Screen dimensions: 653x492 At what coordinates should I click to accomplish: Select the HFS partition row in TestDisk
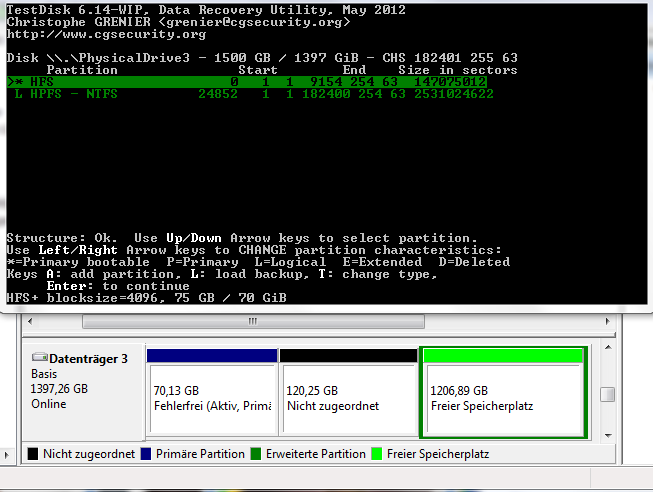point(247,82)
